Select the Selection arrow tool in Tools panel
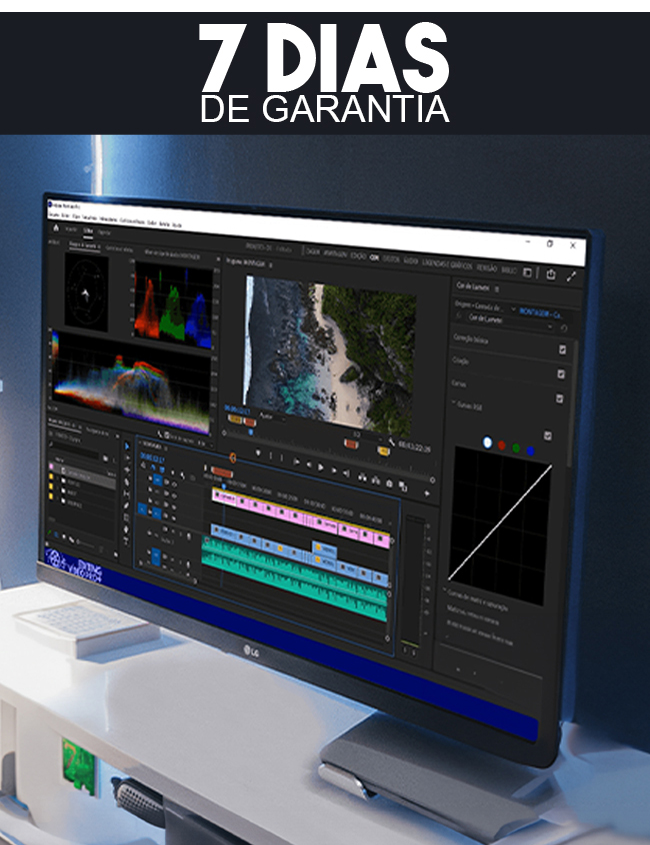Image resolution: width=650 pixels, height=845 pixels. click(x=127, y=446)
